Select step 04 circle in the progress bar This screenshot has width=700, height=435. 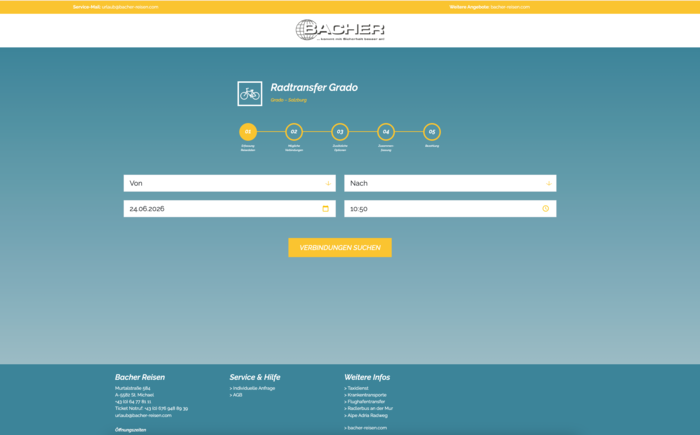point(386,132)
